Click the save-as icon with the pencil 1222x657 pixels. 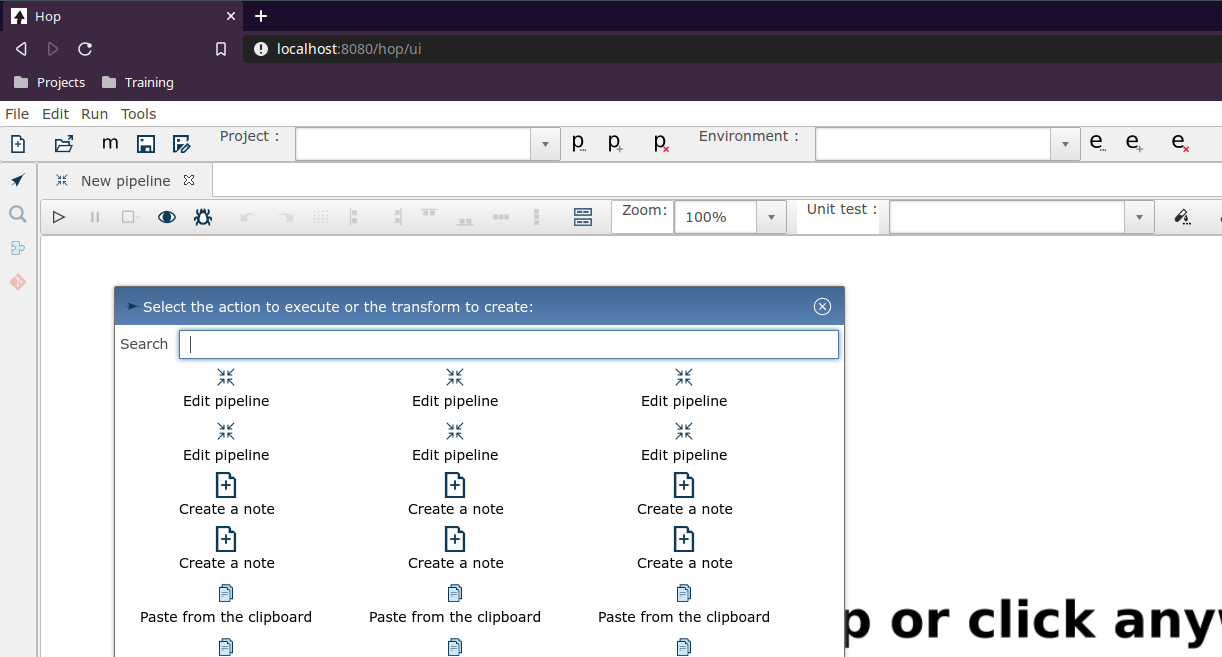pos(181,144)
